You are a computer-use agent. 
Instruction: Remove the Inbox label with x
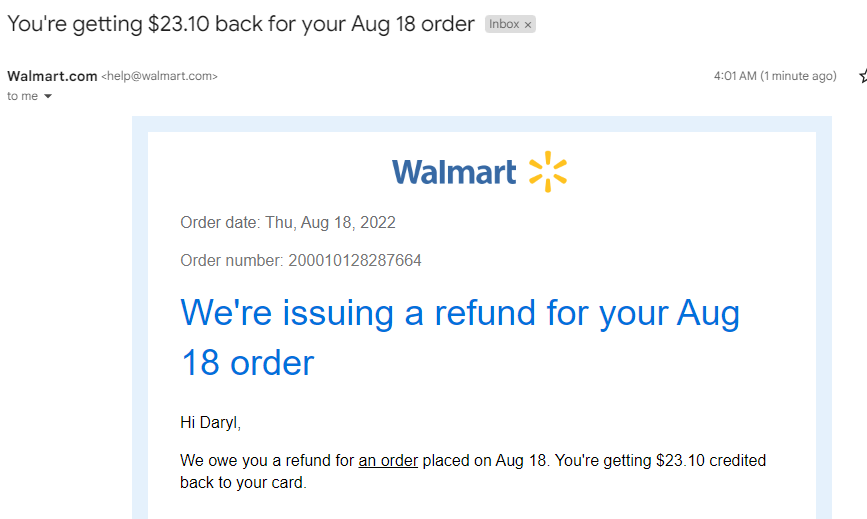click(527, 25)
